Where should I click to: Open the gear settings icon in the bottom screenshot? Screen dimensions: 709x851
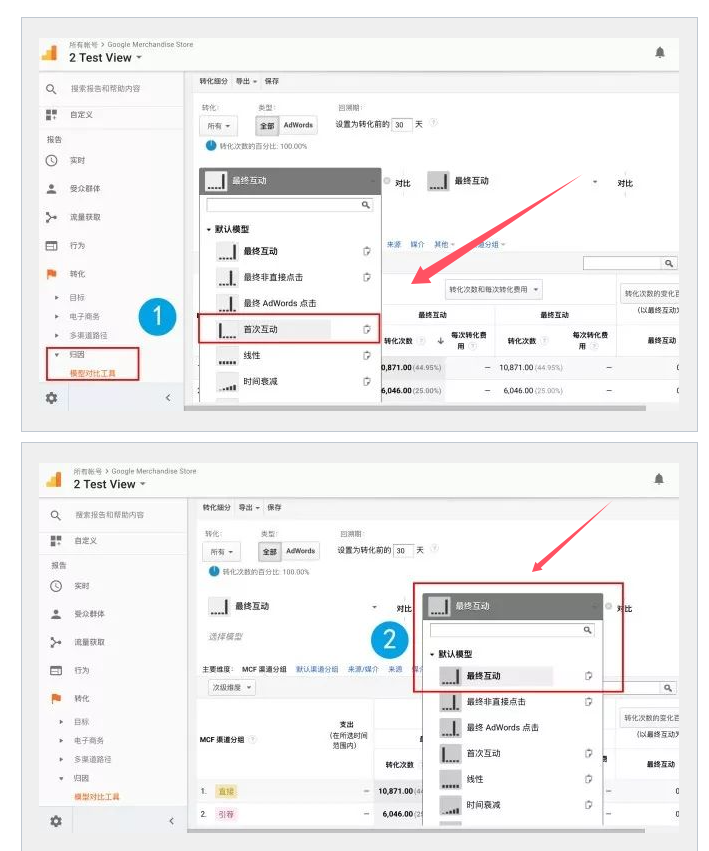point(56,820)
